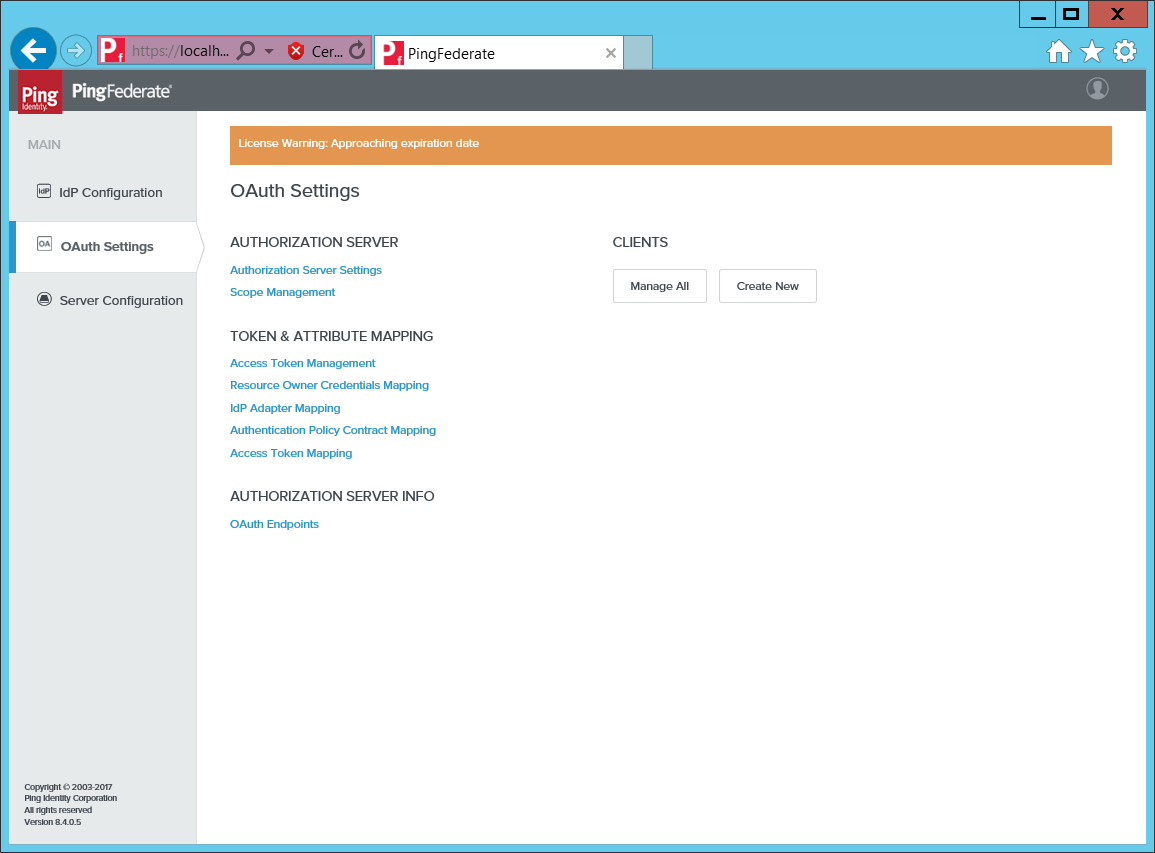1155x853 pixels.
Task: Click the browser Home icon
Action: [1059, 52]
